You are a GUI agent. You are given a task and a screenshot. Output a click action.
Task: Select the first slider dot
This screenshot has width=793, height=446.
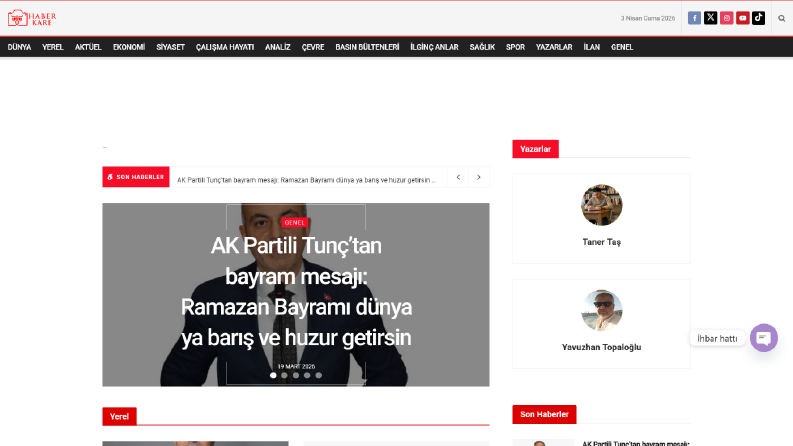[273, 375]
